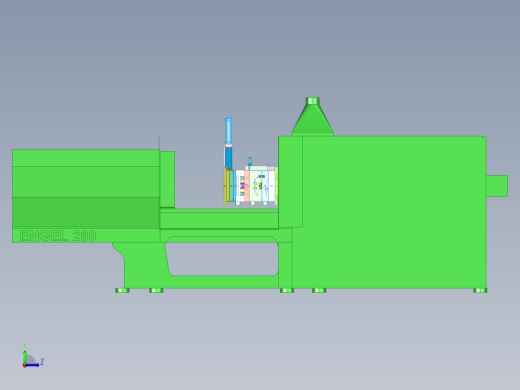Select the green Y axis arrow of triad

point(25,357)
